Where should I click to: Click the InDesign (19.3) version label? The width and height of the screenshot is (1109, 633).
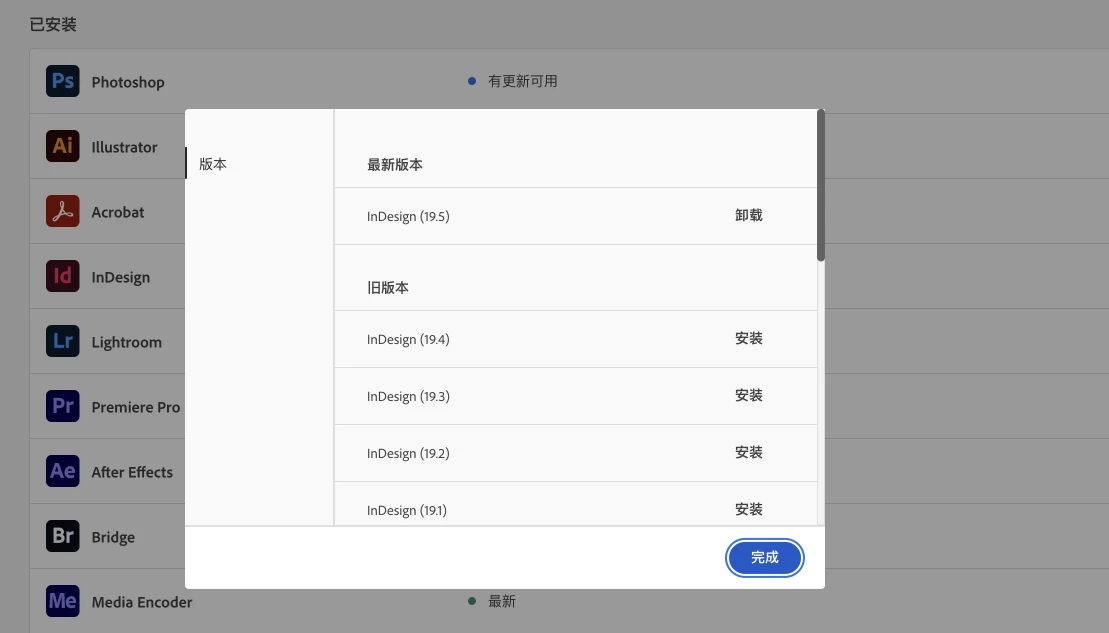(x=408, y=397)
